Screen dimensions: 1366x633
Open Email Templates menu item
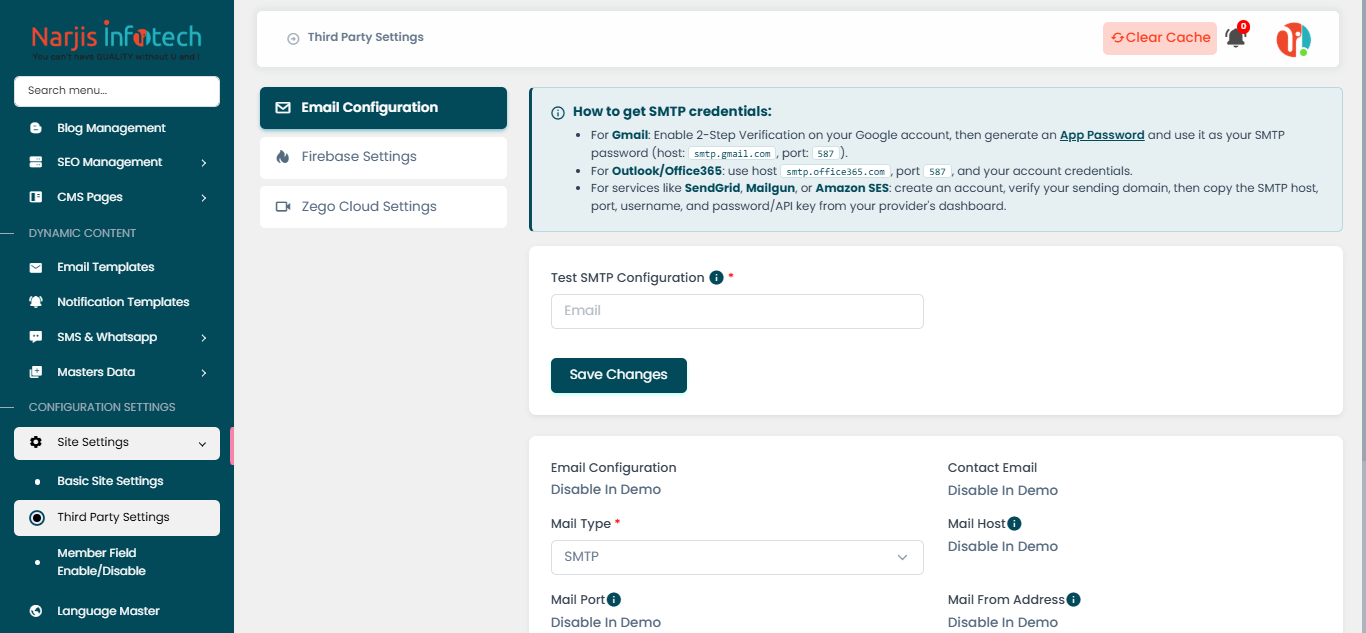pos(117,267)
